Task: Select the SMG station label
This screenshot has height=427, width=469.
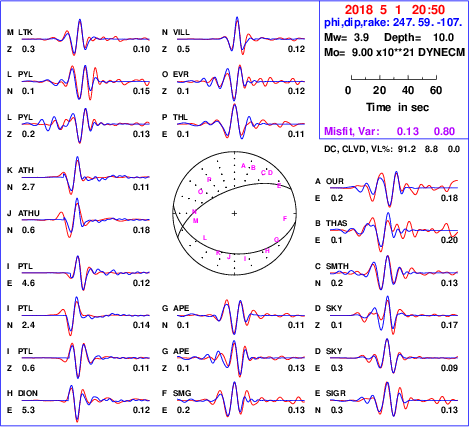Action: (182, 393)
